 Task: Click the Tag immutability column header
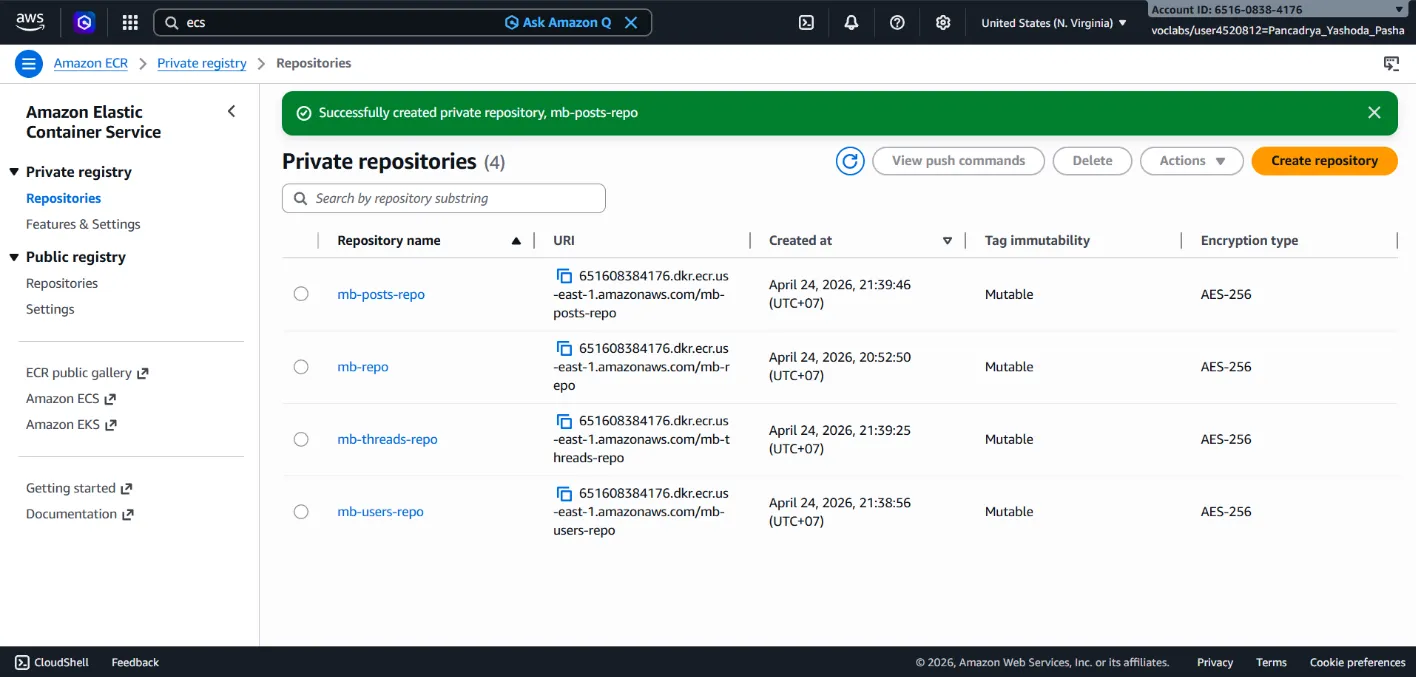click(x=1037, y=240)
